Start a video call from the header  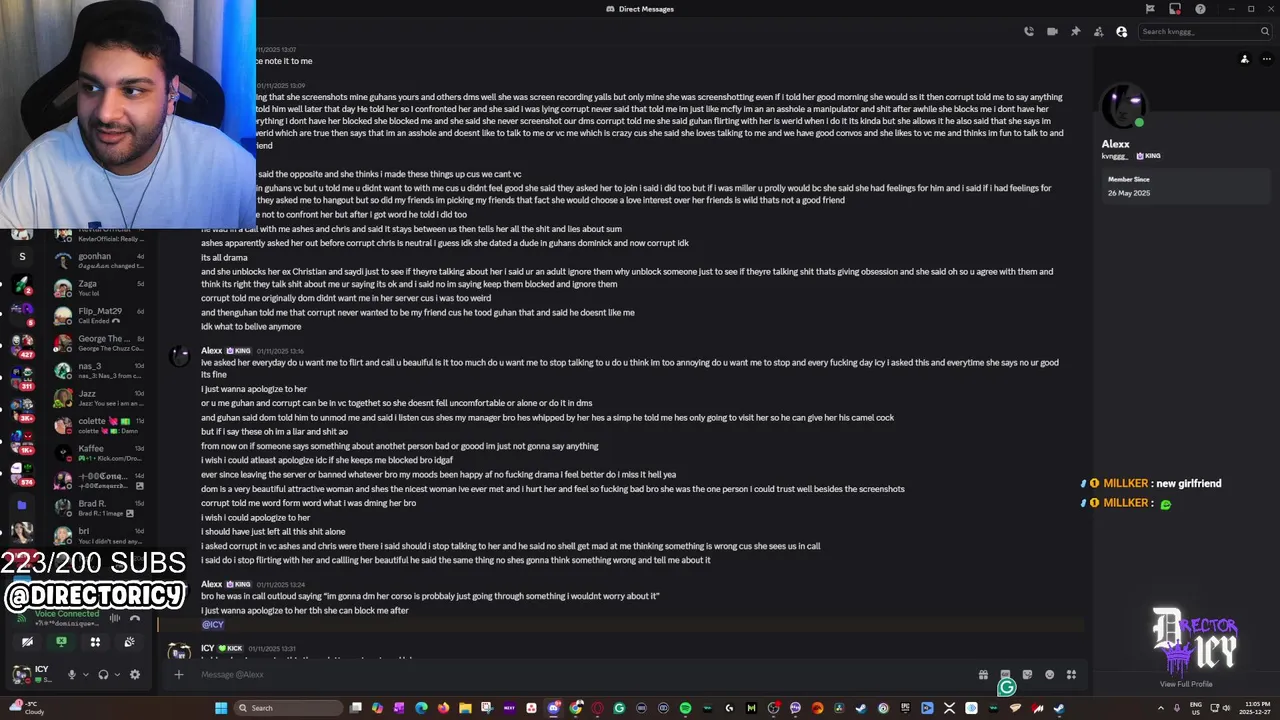click(1052, 32)
